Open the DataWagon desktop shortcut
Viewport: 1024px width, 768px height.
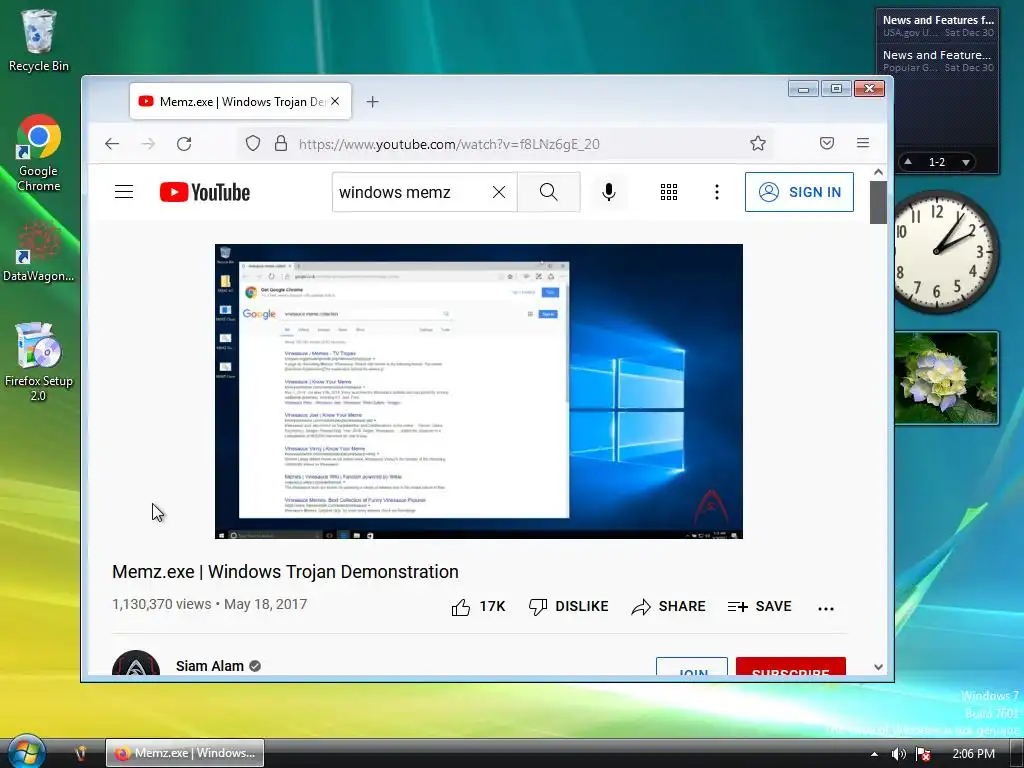pyautogui.click(x=39, y=251)
